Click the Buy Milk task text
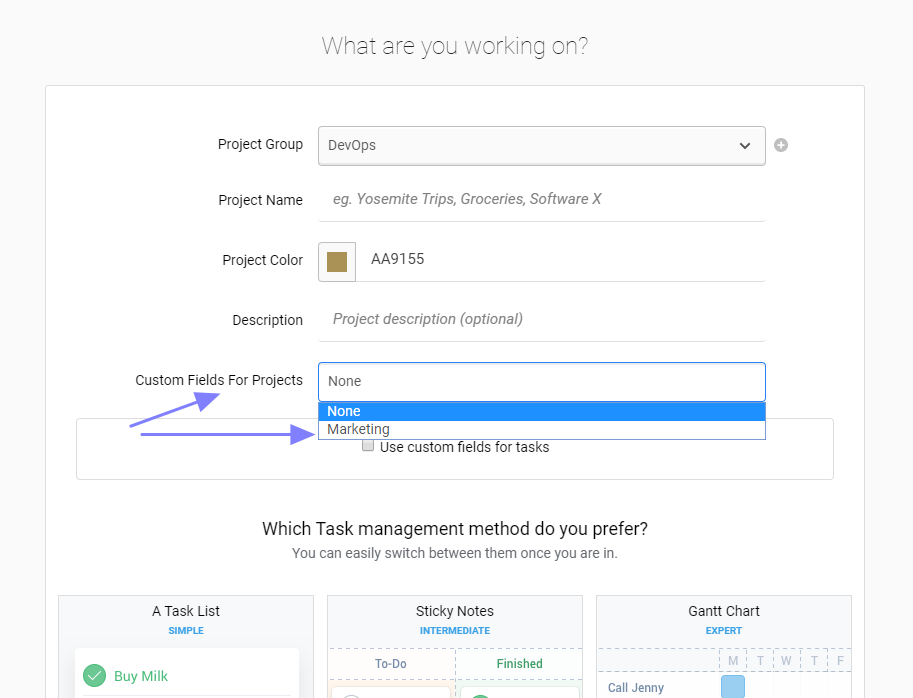913x698 pixels. coord(141,676)
